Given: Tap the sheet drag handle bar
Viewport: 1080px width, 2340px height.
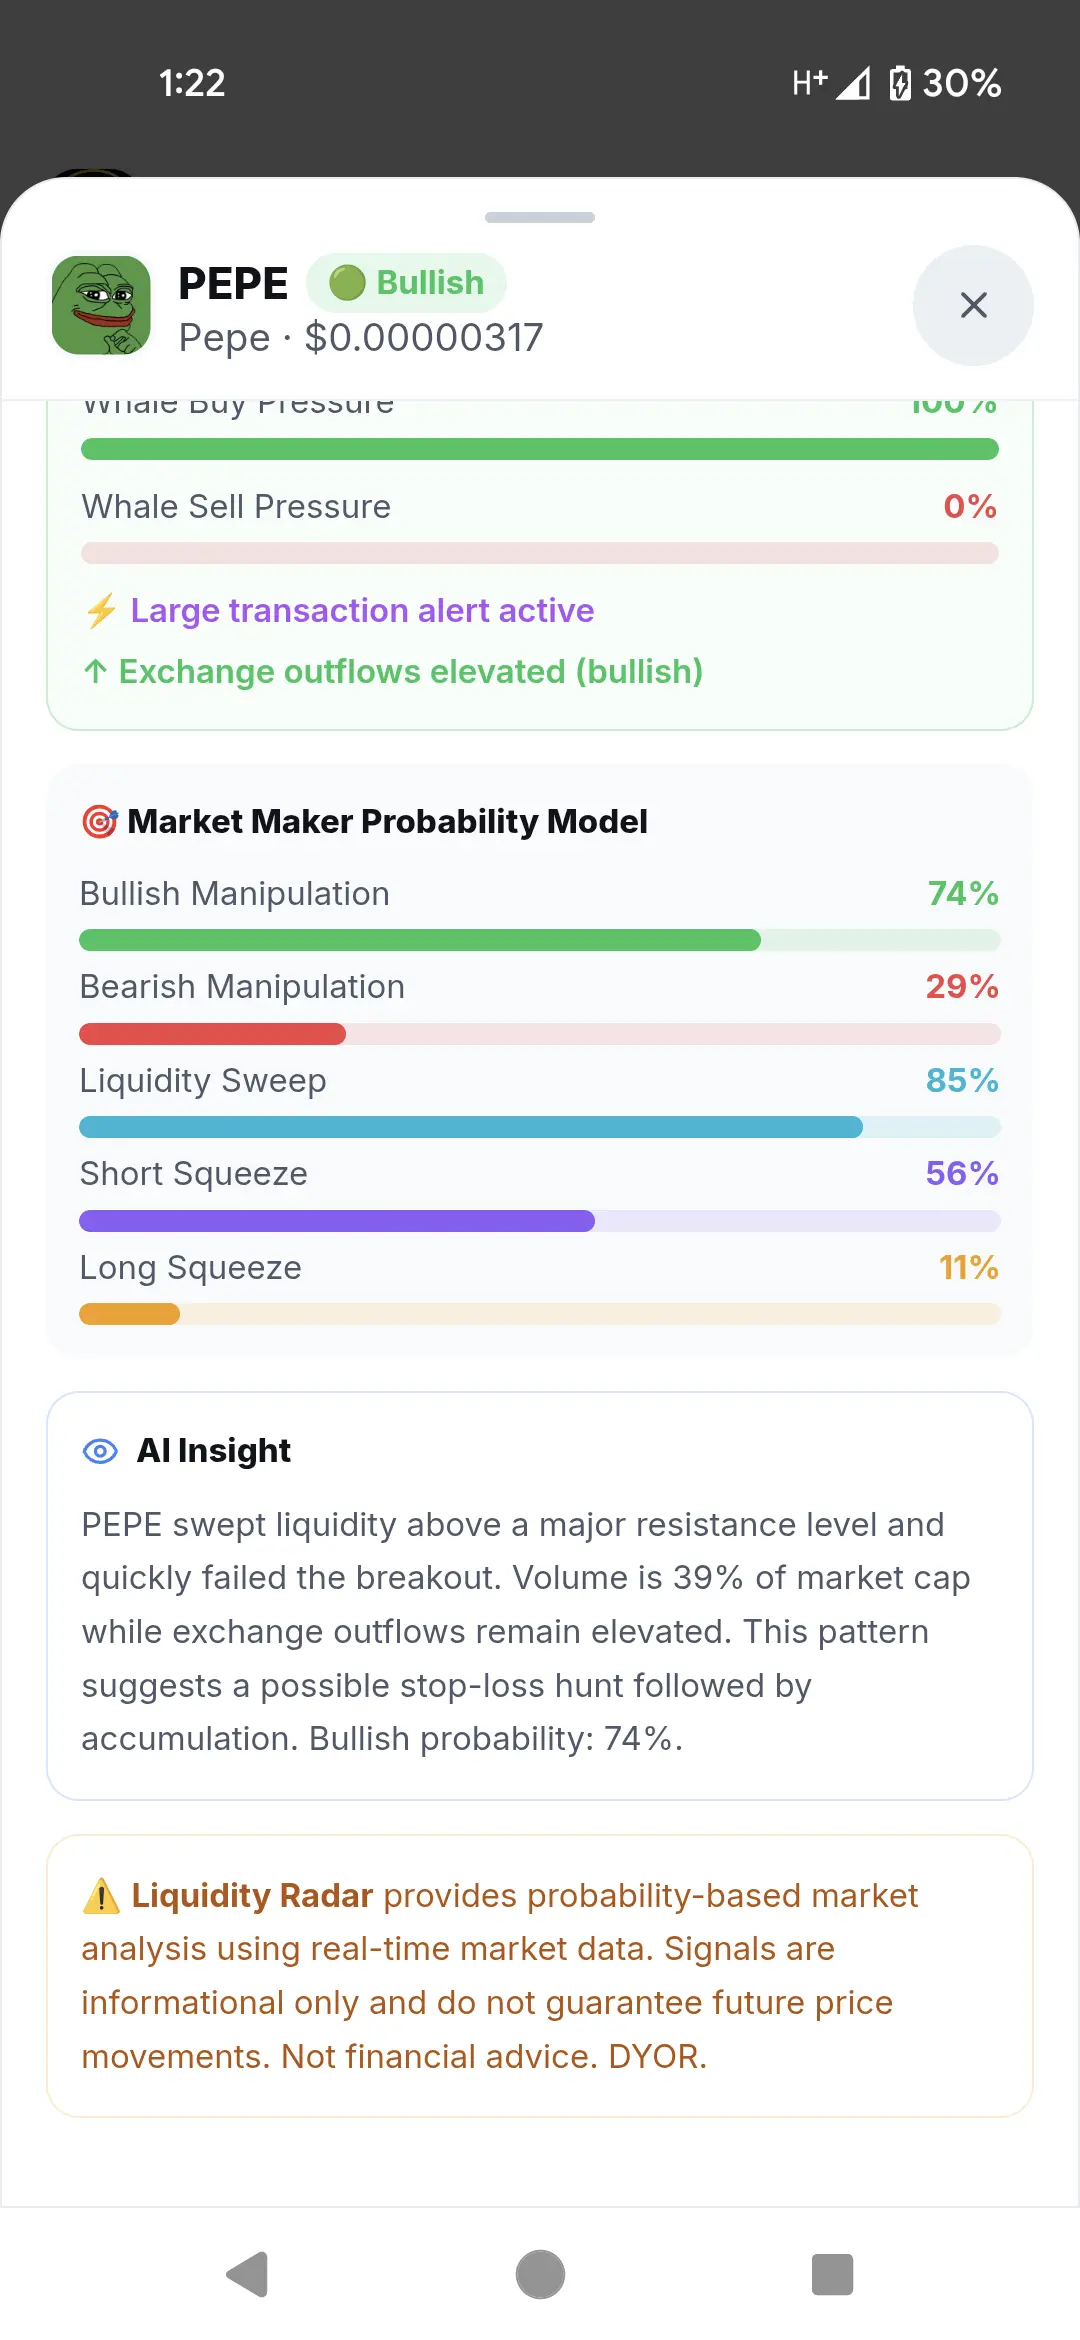Looking at the screenshot, I should point(540,217).
